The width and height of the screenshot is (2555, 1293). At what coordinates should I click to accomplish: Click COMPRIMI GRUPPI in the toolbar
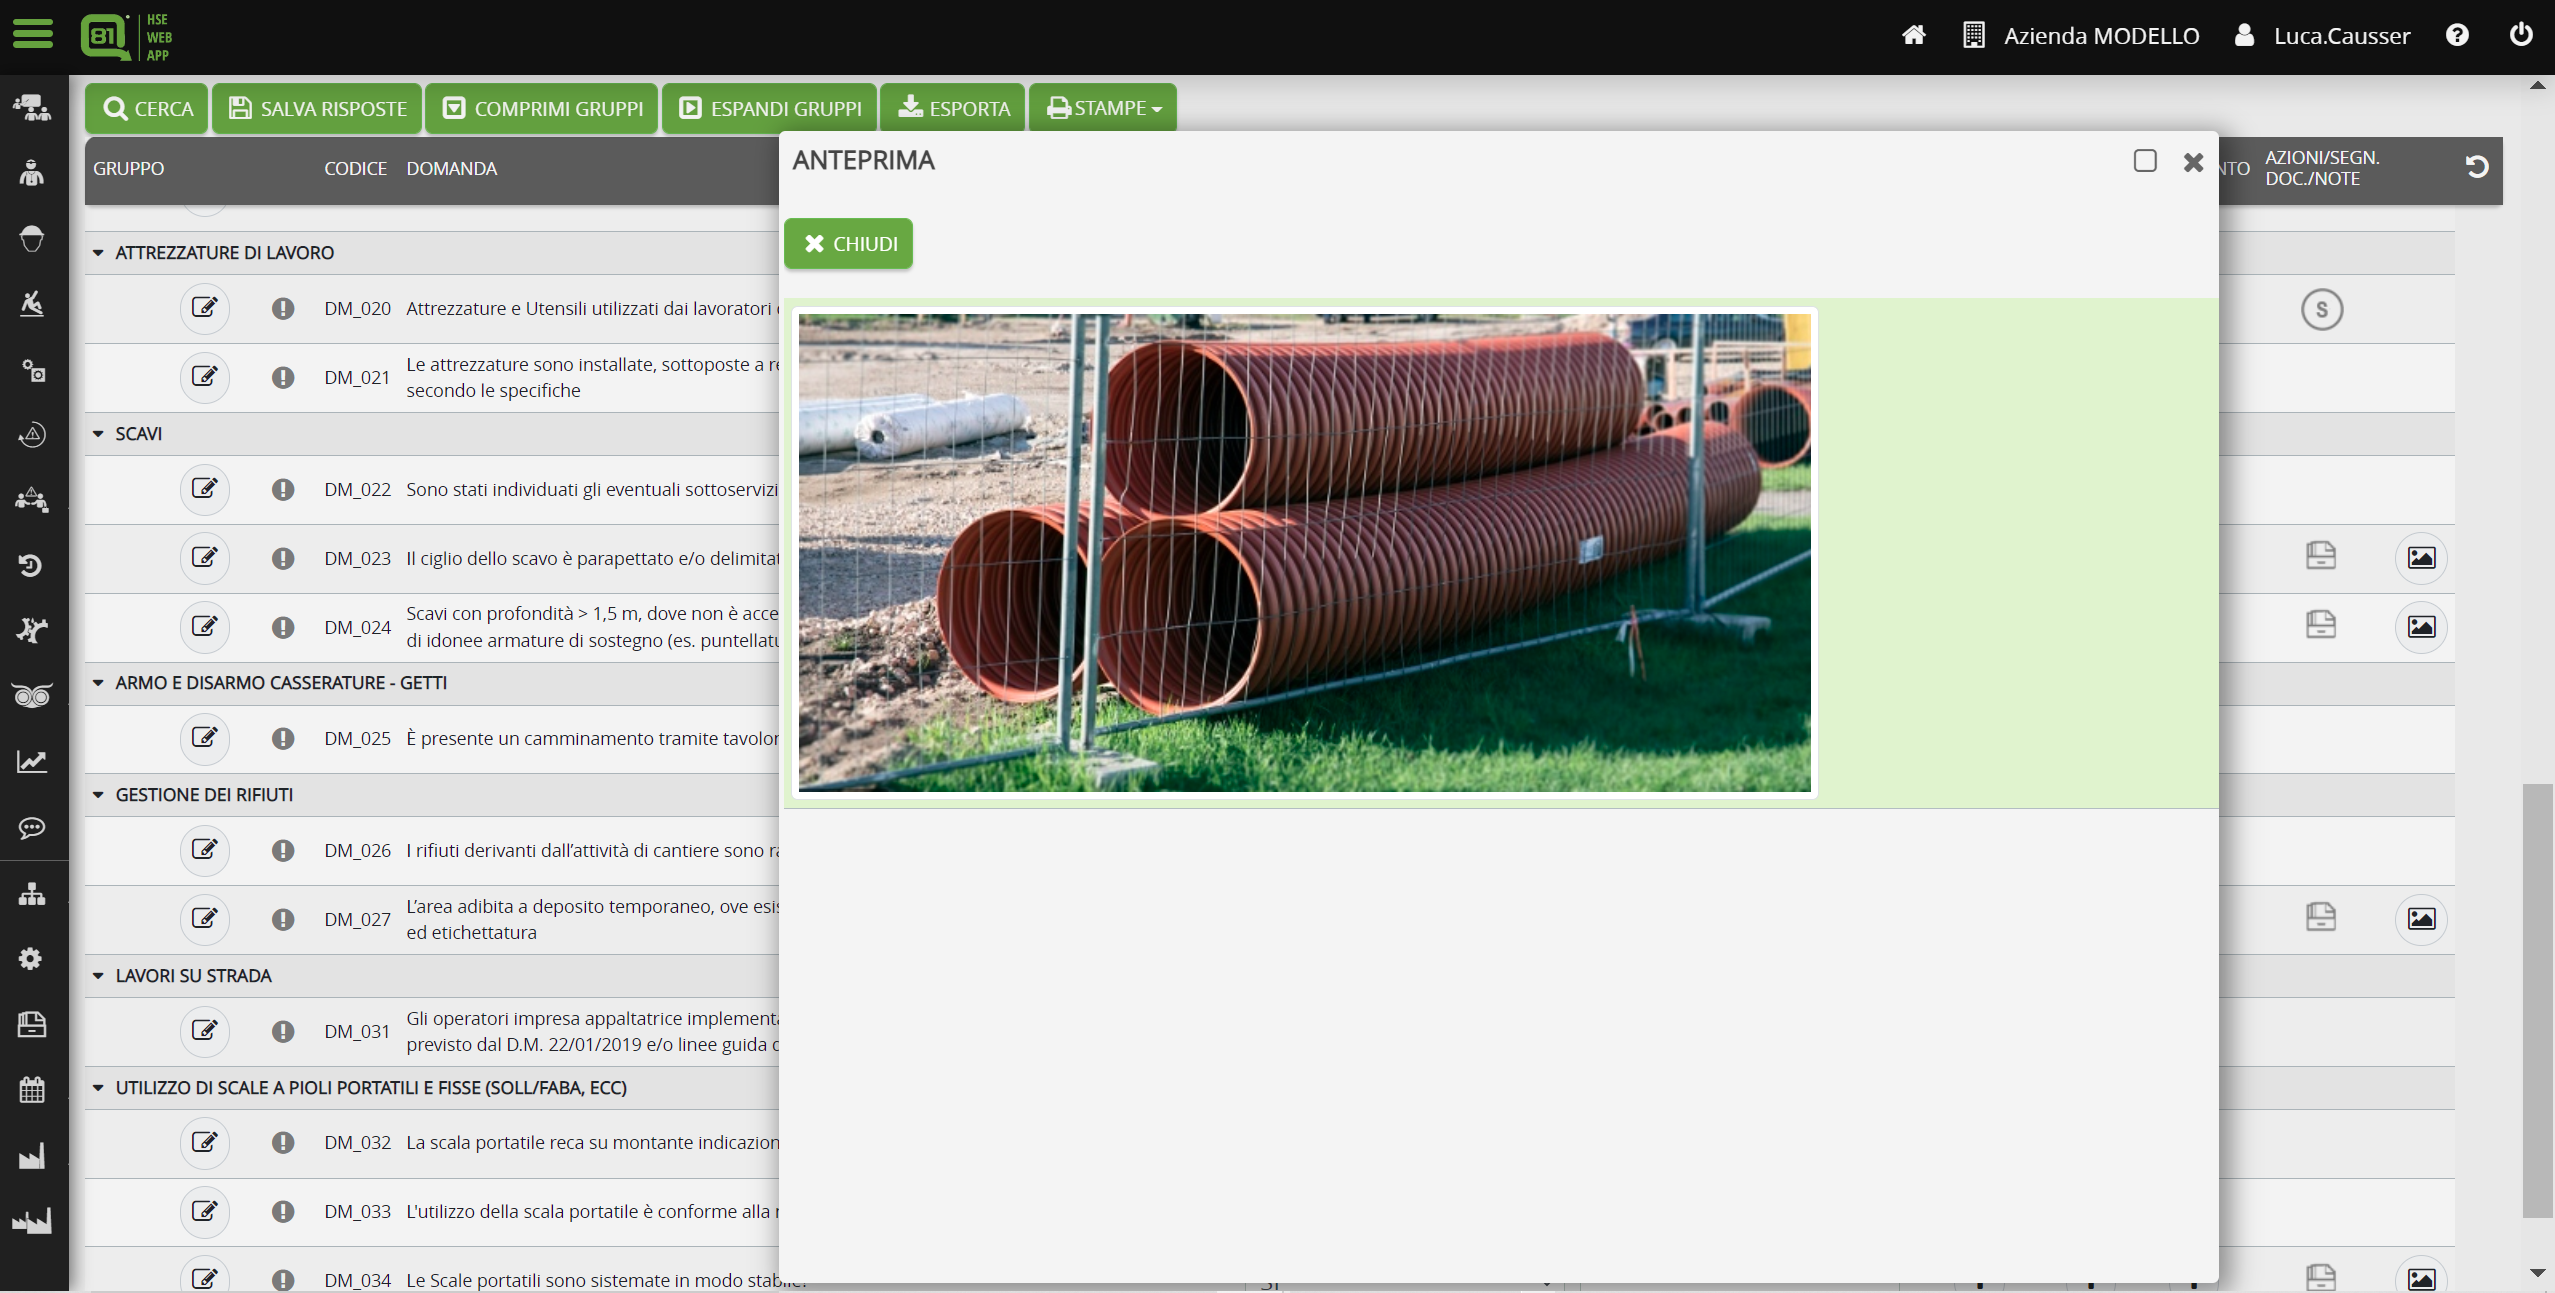tap(541, 107)
